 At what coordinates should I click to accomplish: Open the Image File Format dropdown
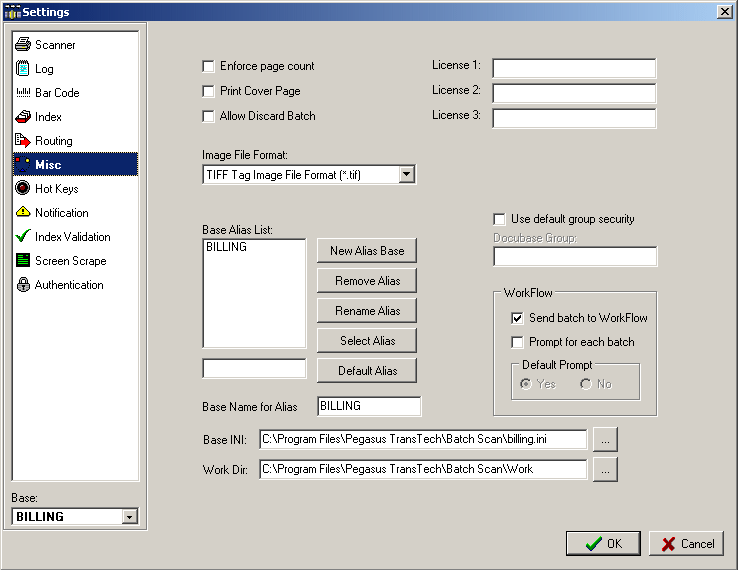407,175
